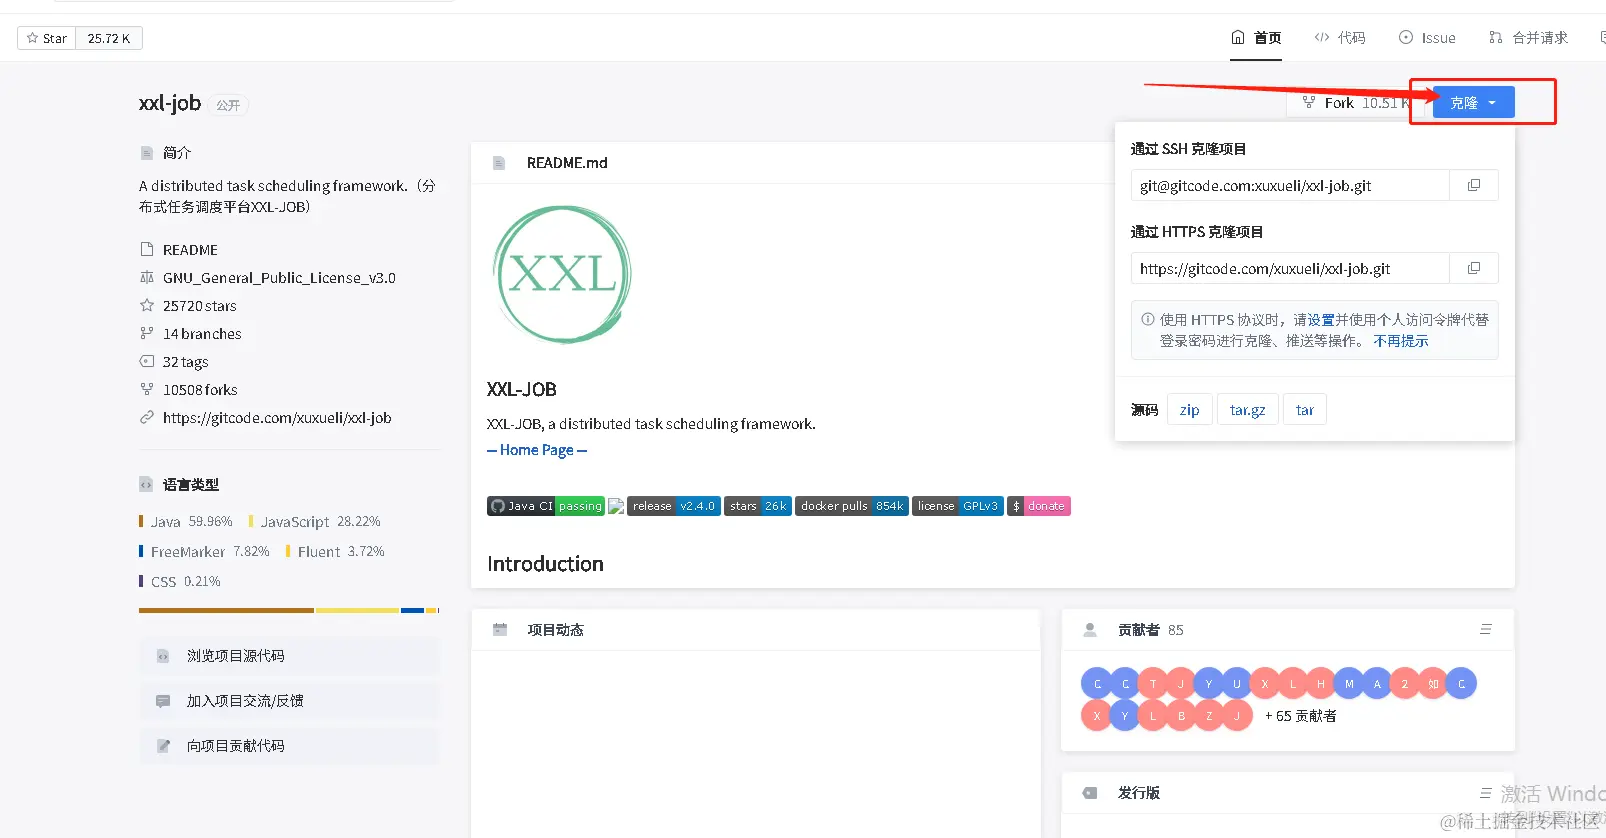Click the JavaScript 28.22% language entry
The width and height of the screenshot is (1606, 838).
(x=315, y=522)
